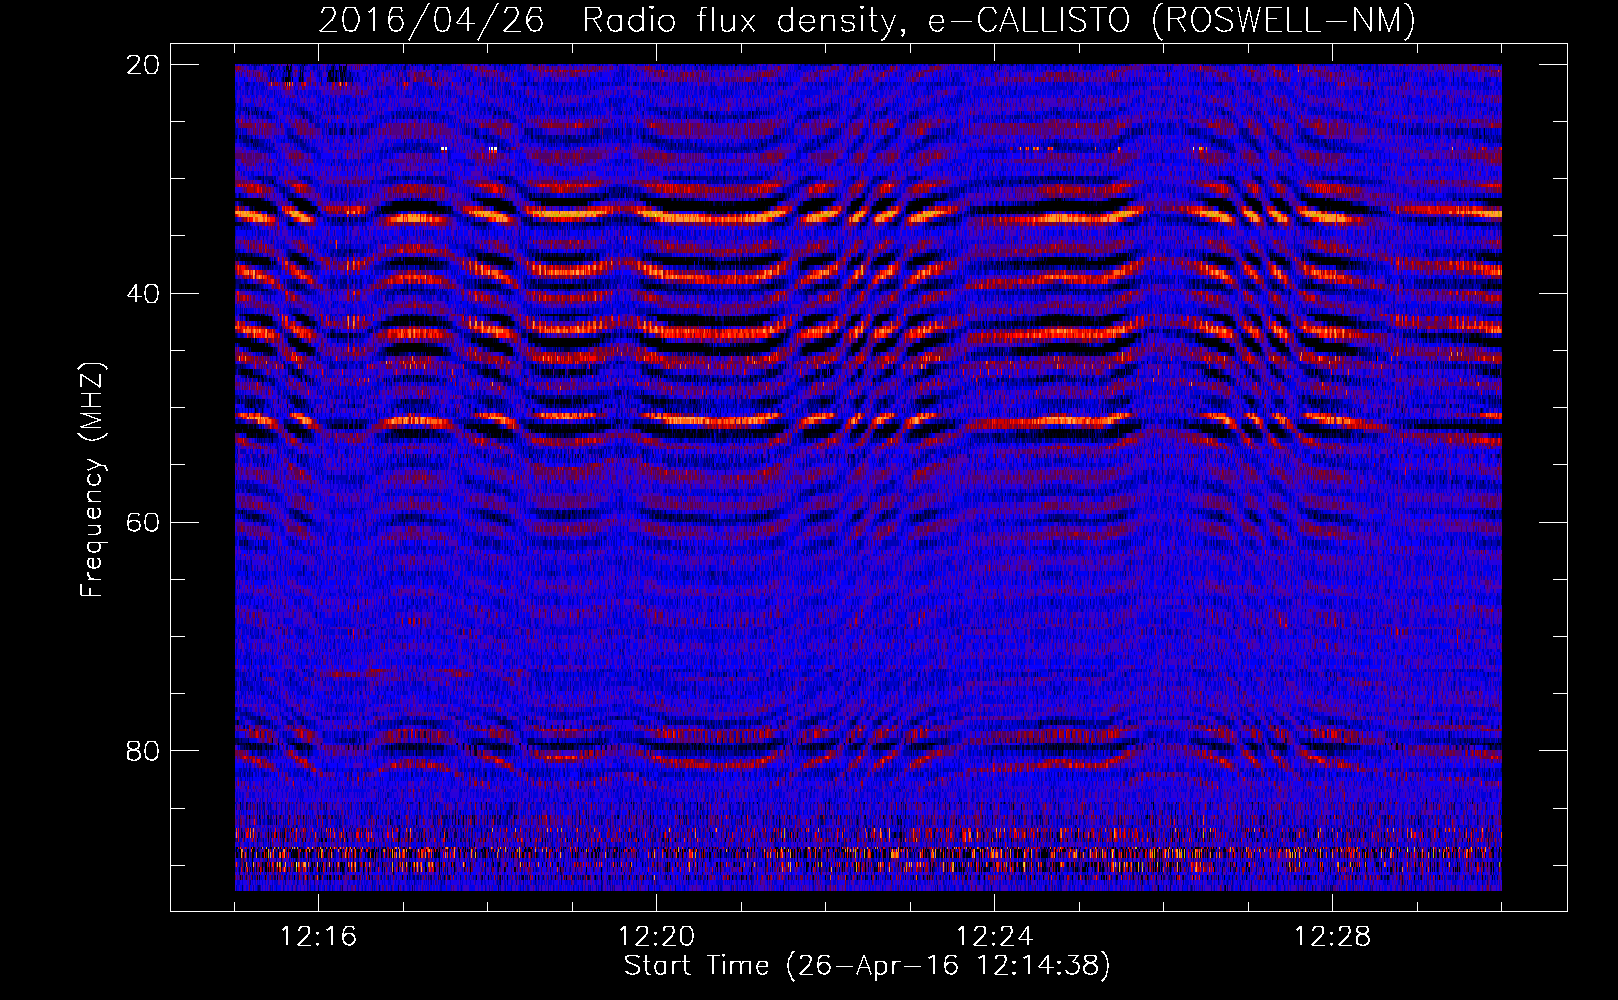This screenshot has height=1000, width=1618.
Task: Click the '12:28' time tick label
Action: tap(1332, 937)
